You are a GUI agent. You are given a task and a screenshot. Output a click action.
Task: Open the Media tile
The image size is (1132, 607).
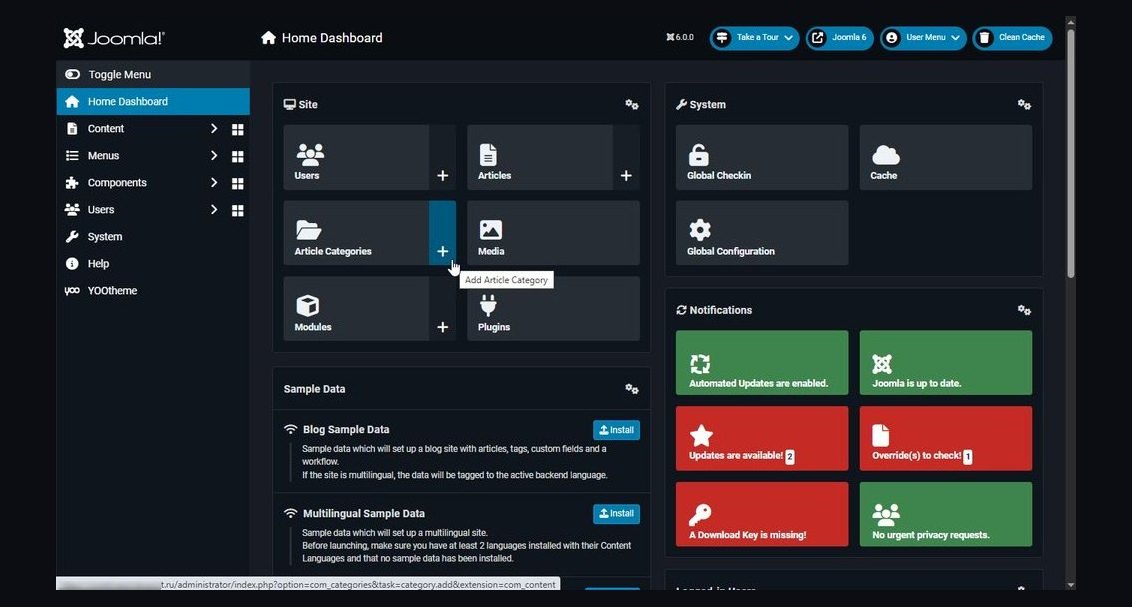pos(553,233)
